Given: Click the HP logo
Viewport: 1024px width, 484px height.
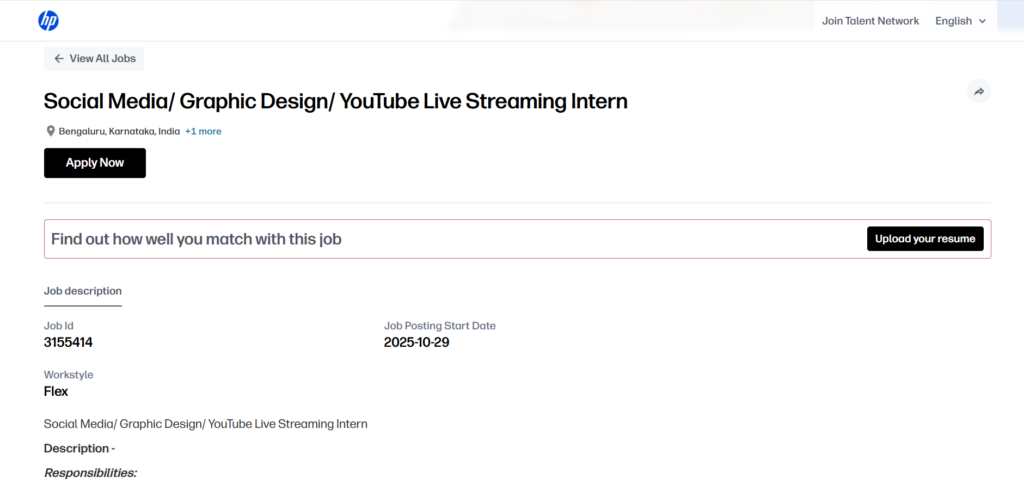Looking at the screenshot, I should 48,21.
